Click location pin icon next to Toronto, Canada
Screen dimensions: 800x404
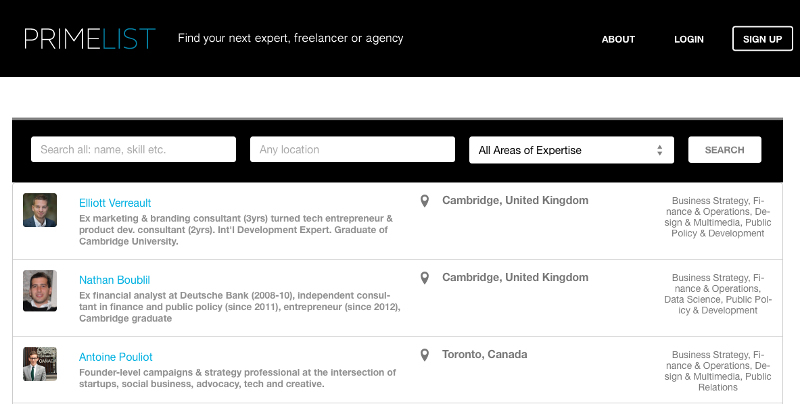(x=425, y=355)
